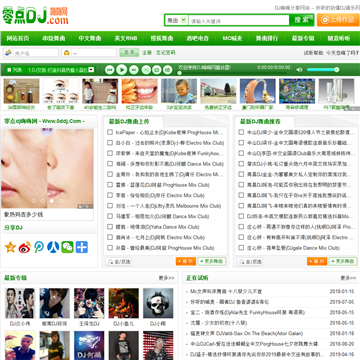This screenshot has width=360, height=360.
Task: Open 舞曲排行 in the navigation bar
Action: click(267, 38)
